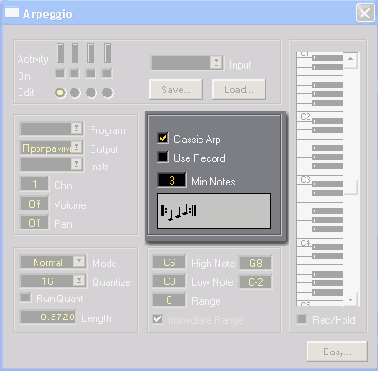Enable the Classic Arp checkbox

click(x=163, y=138)
